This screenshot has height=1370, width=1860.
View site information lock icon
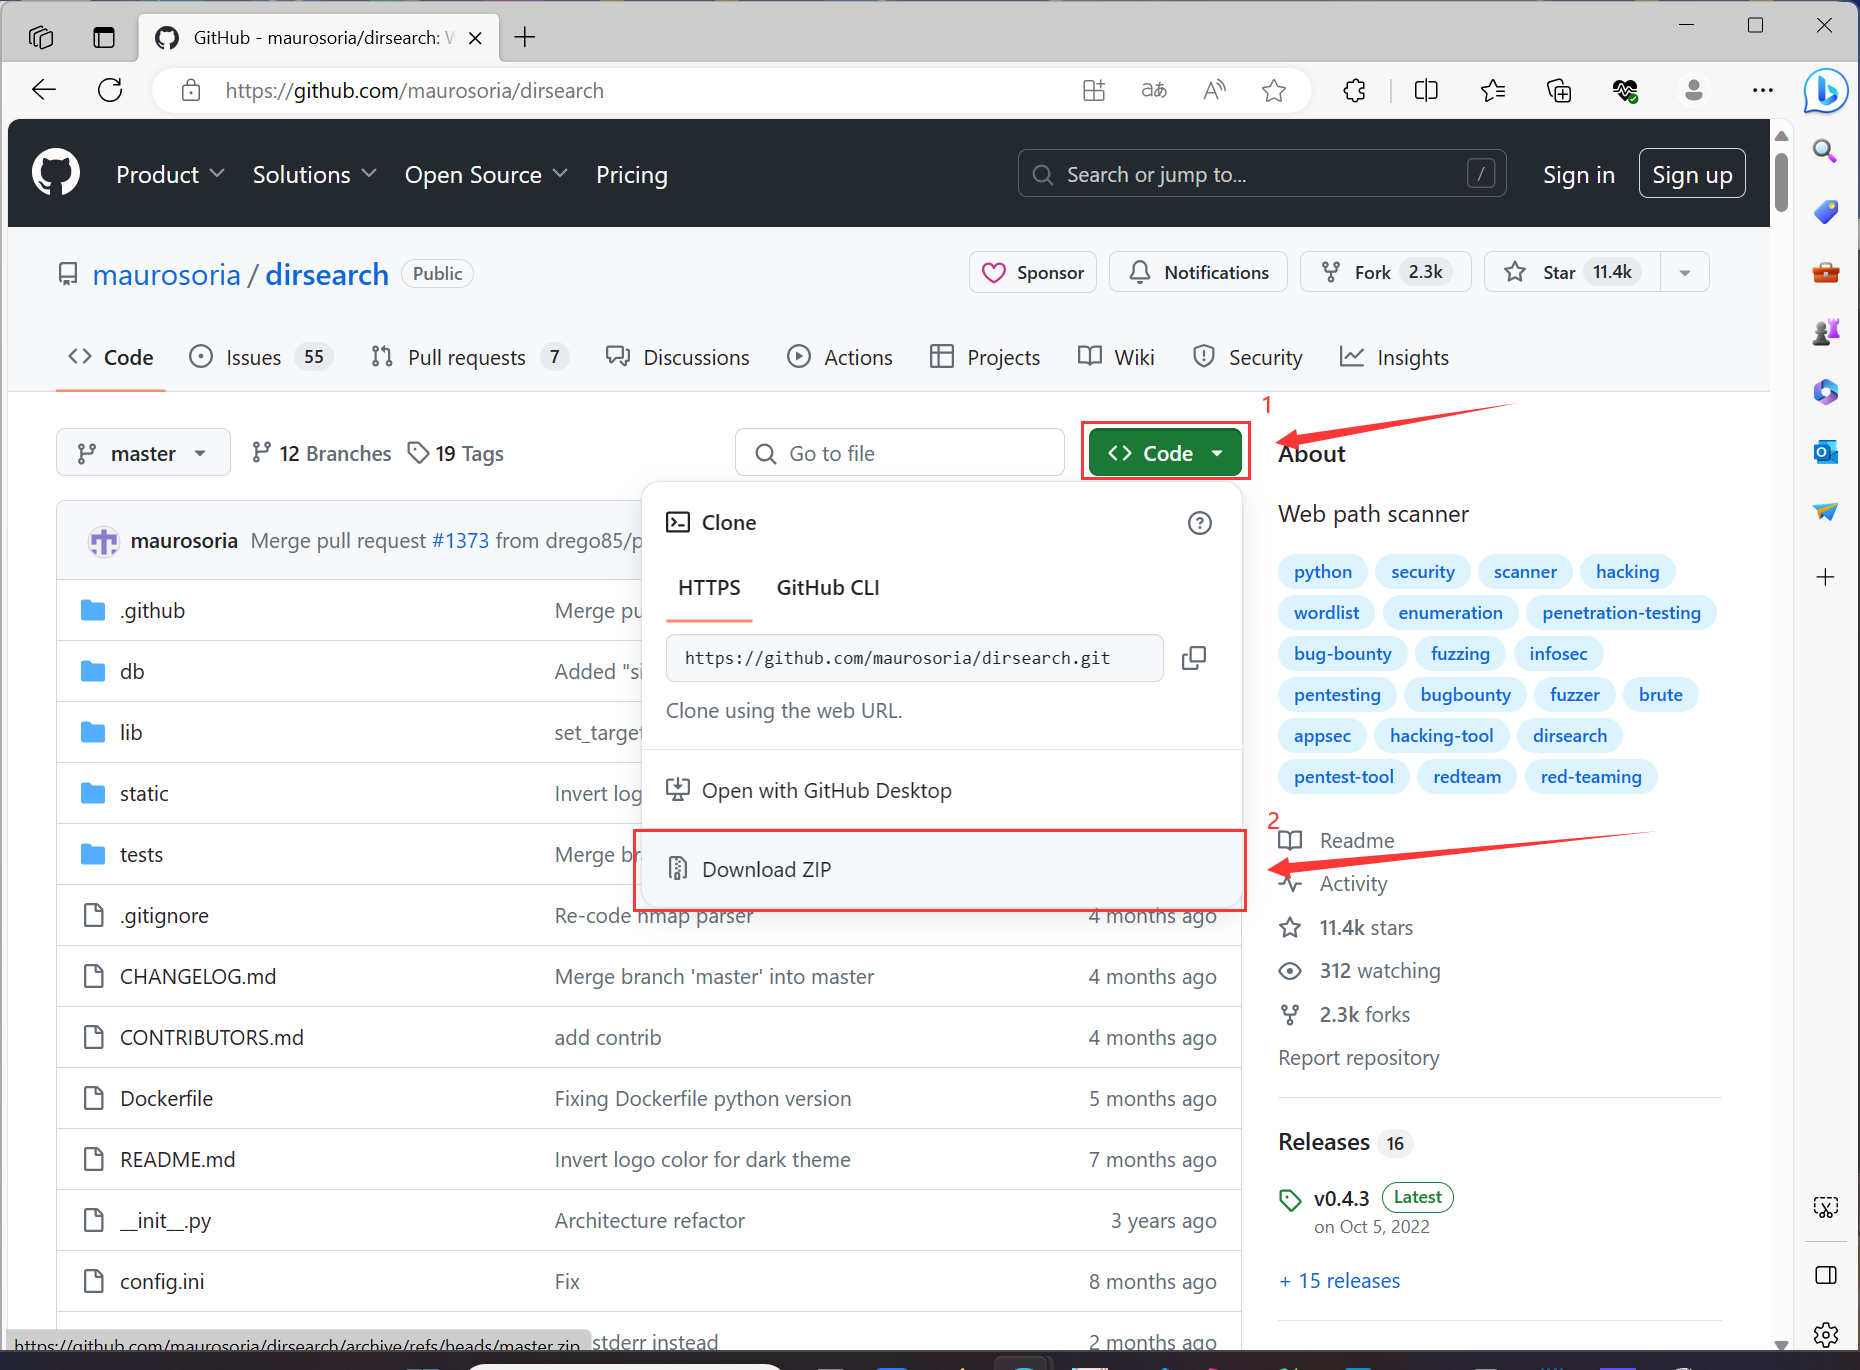pos(191,91)
